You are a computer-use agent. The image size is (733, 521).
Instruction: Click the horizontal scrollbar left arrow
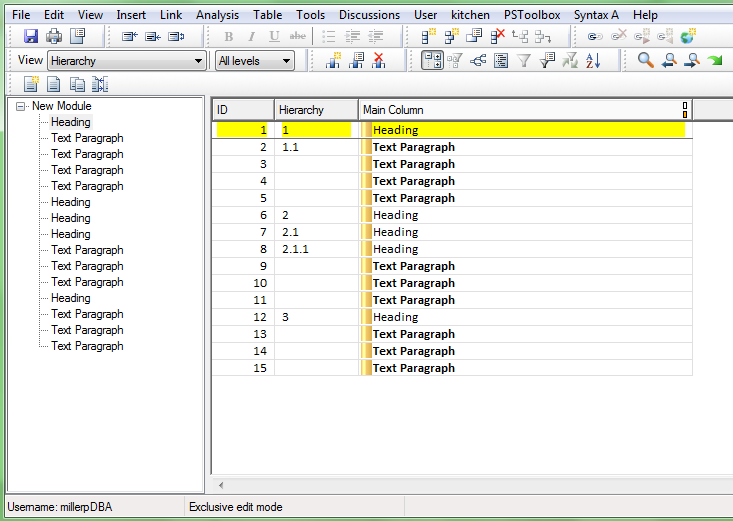point(221,485)
